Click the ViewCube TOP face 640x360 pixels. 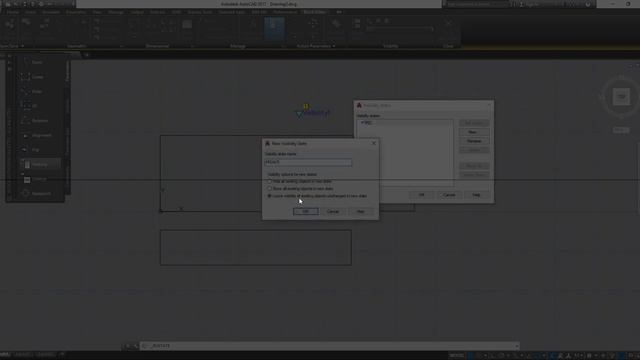click(x=621, y=97)
